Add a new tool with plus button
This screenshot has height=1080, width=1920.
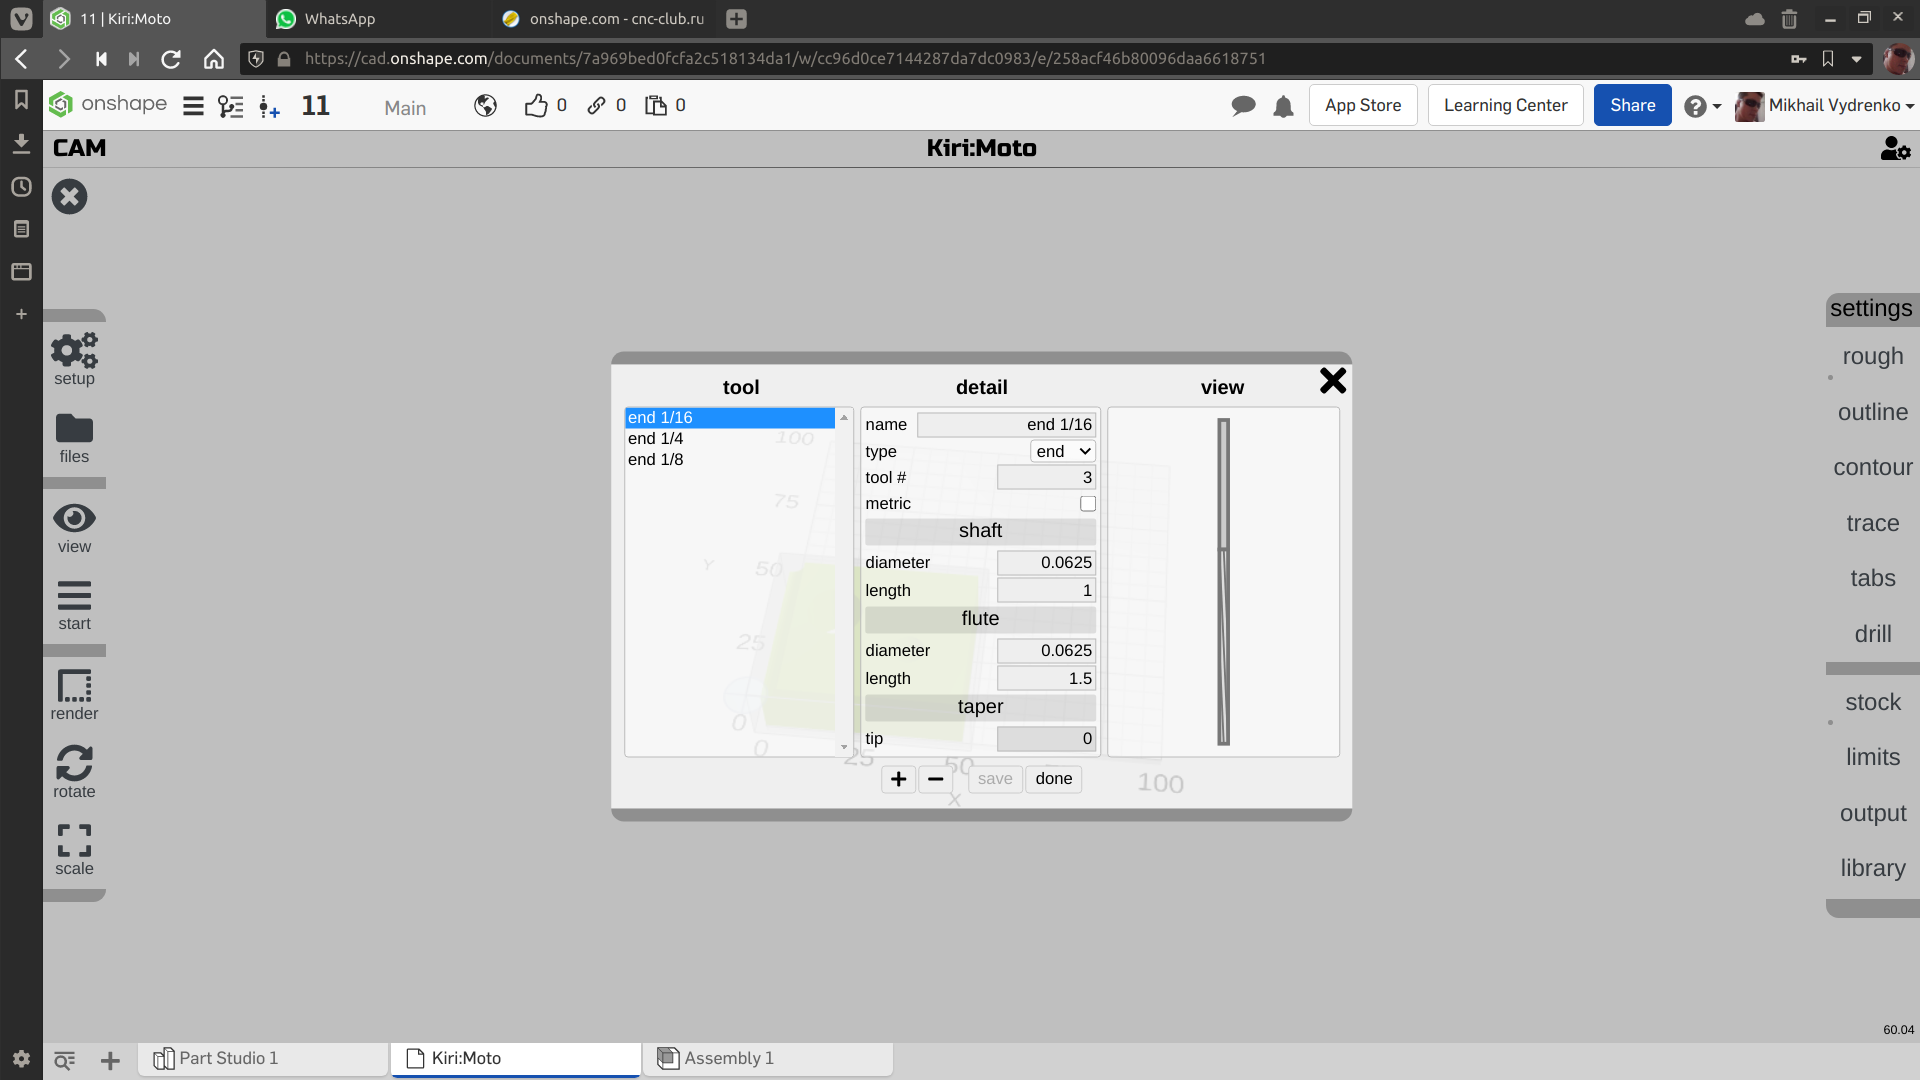click(898, 779)
